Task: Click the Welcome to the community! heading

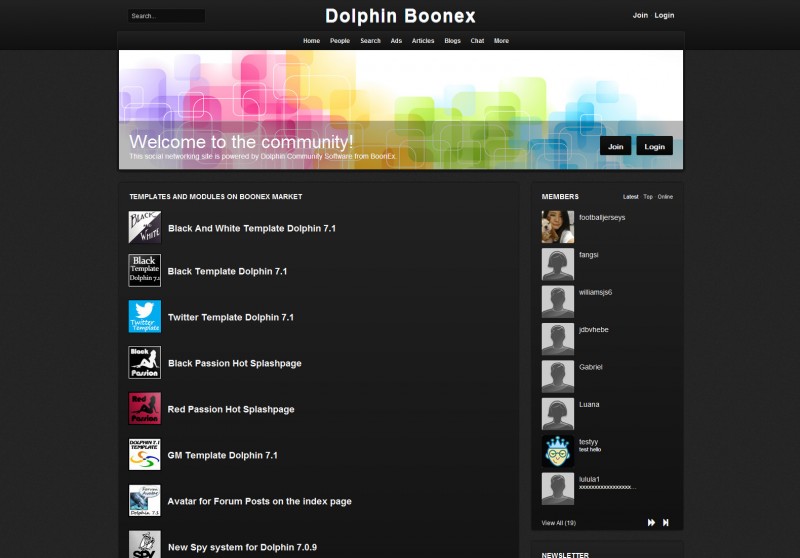Action: [x=241, y=141]
